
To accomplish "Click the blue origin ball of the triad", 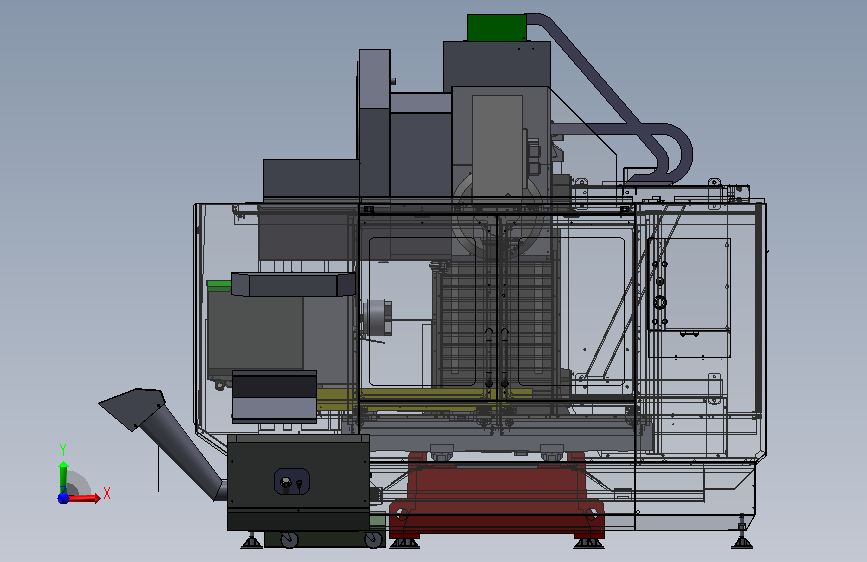I will click(x=63, y=498).
